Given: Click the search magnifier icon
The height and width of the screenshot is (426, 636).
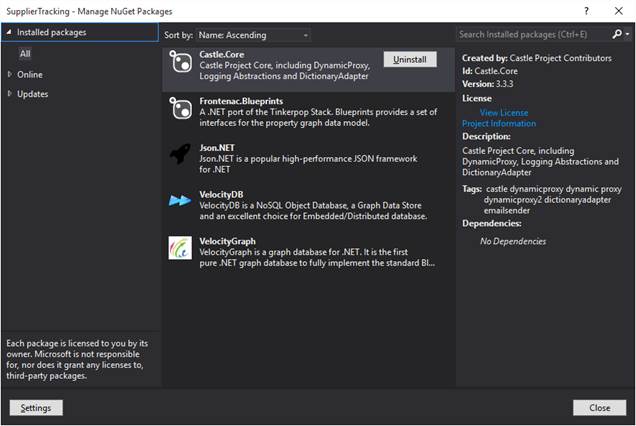Looking at the screenshot, I should 617,34.
